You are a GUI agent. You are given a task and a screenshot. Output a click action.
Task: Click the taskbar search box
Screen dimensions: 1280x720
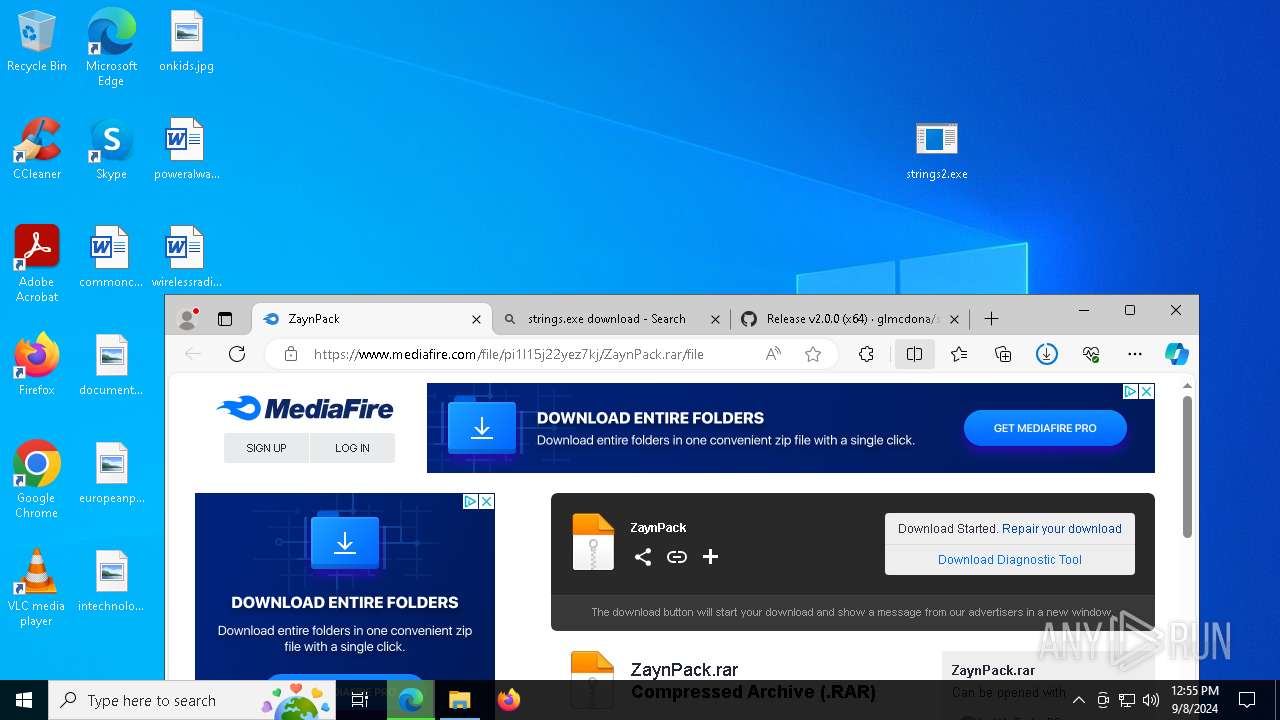point(193,700)
